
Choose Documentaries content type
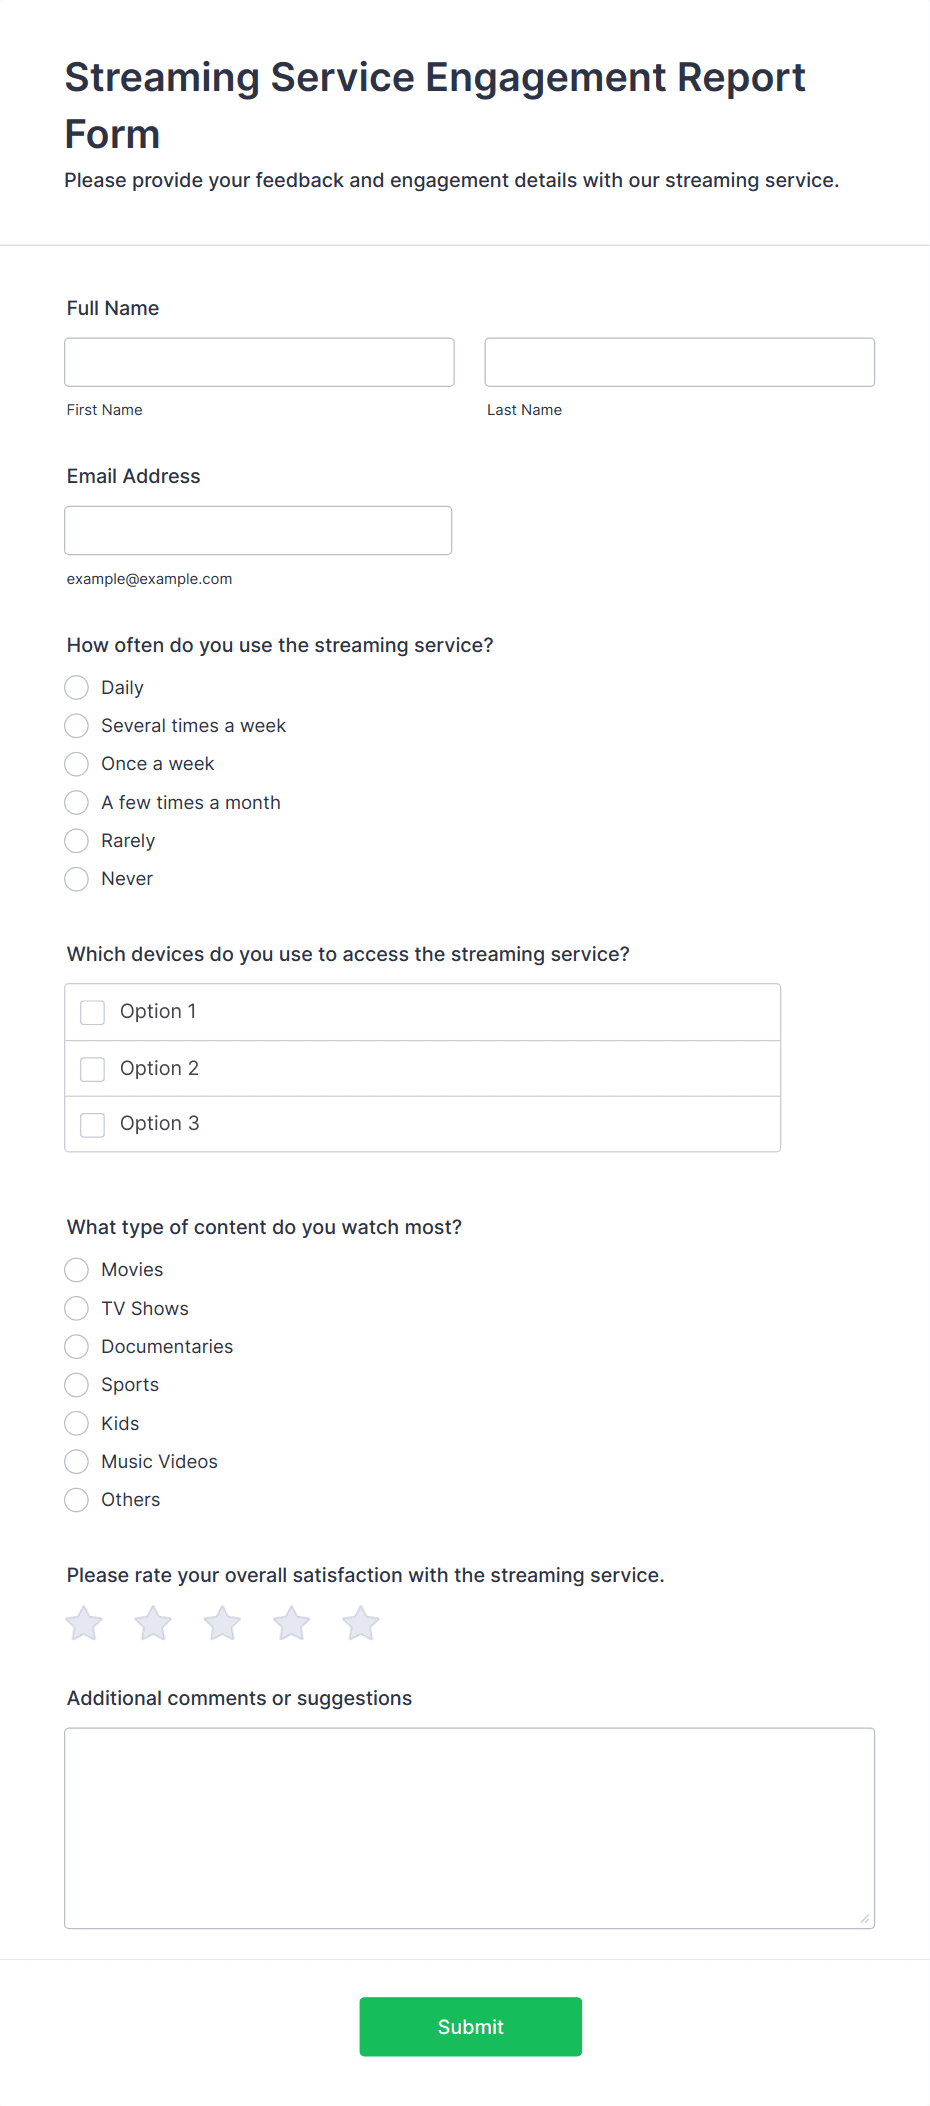(77, 1347)
